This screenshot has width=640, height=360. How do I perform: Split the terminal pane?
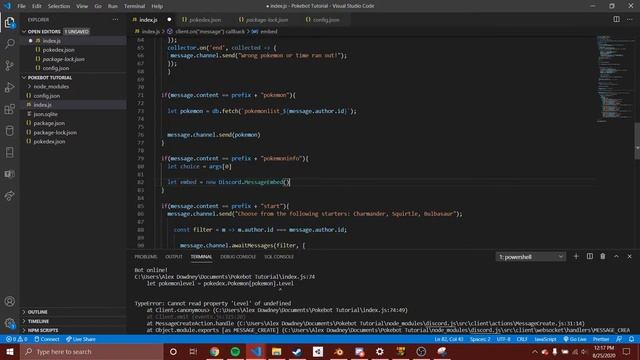(x=590, y=256)
